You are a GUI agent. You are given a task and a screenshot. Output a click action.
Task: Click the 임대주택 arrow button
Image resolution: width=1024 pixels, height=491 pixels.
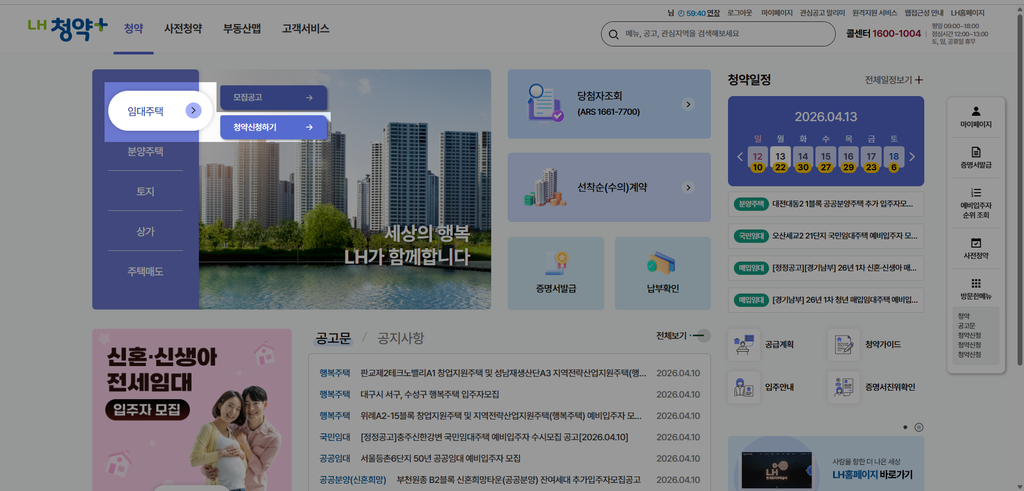[193, 111]
